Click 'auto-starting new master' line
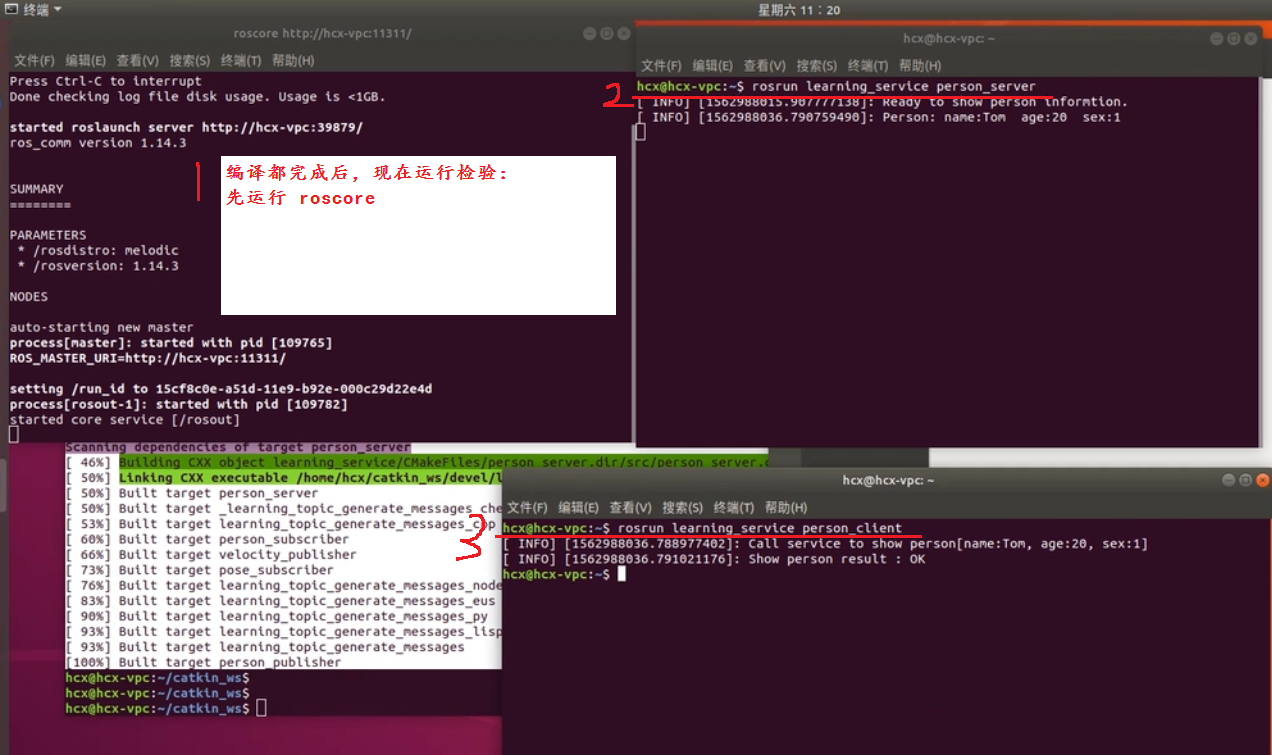Image resolution: width=1272 pixels, height=755 pixels. click(x=102, y=328)
